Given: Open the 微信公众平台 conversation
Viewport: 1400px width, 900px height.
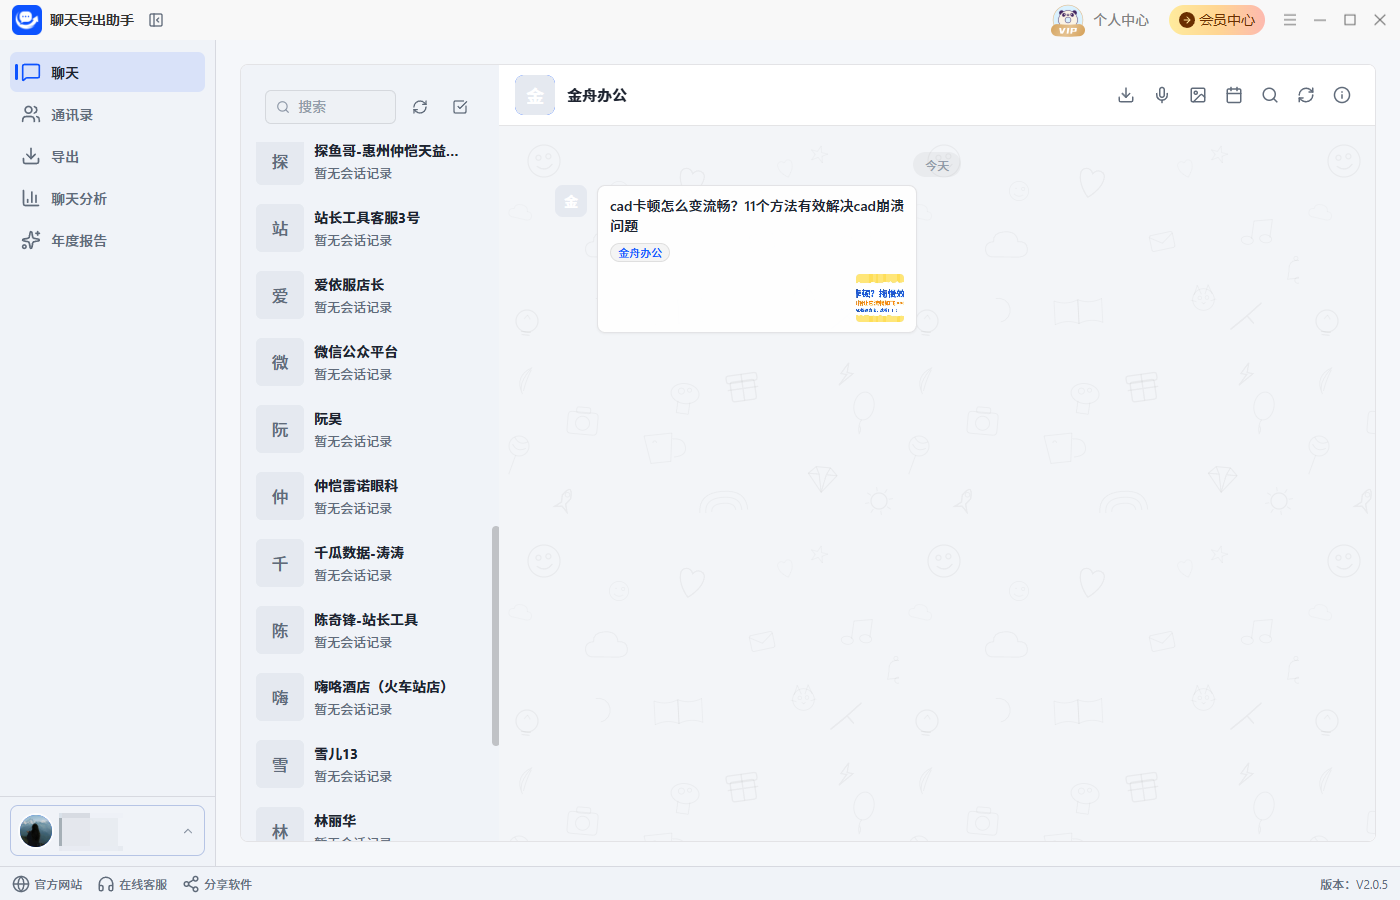Looking at the screenshot, I should coord(368,363).
